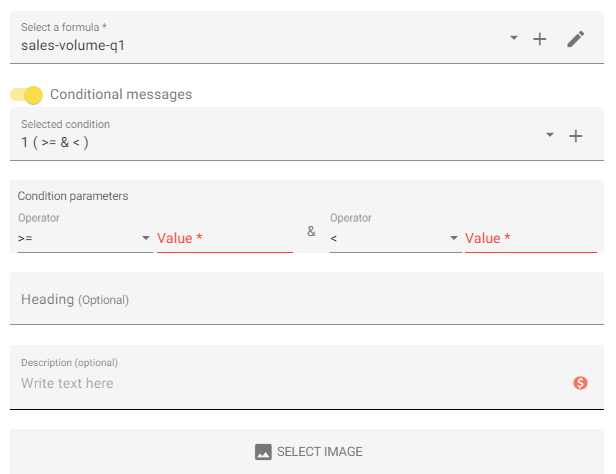Image resolution: width=616 pixels, height=474 pixels.
Task: Edit the sales-volume-q1 formula with pencil icon
Action: point(576,39)
